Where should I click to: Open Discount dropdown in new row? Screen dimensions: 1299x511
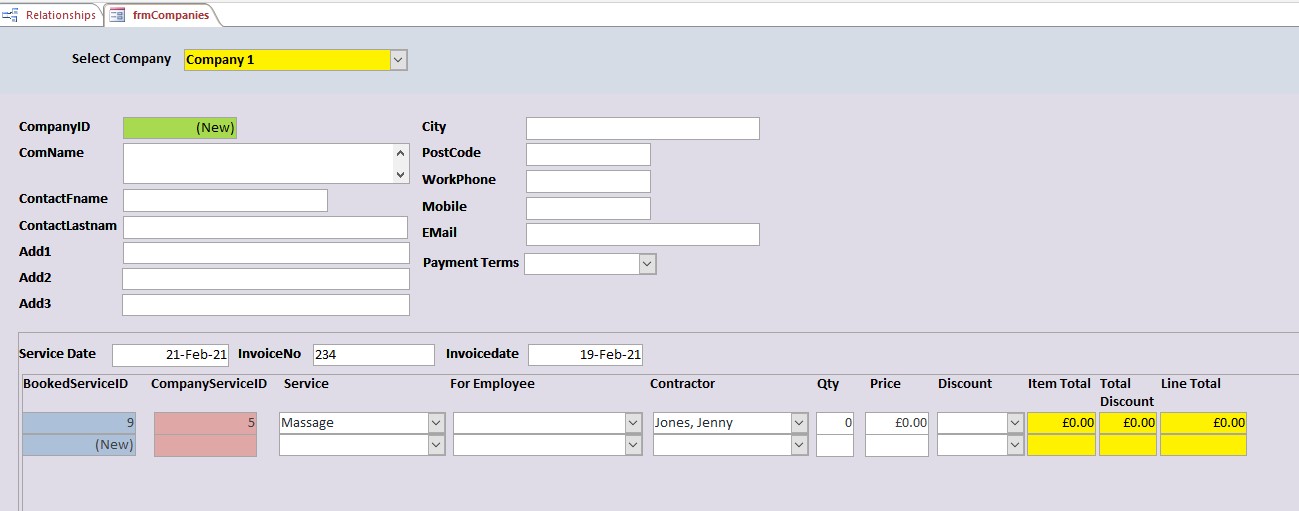[x=1015, y=445]
